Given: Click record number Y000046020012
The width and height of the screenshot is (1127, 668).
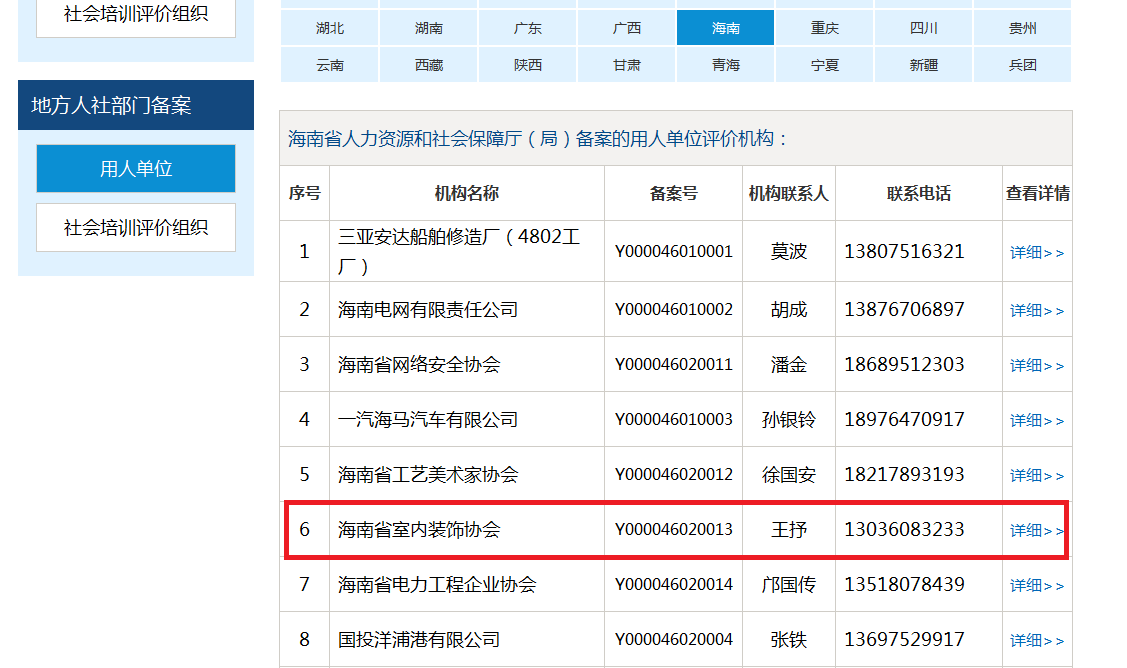Looking at the screenshot, I should 673,475.
